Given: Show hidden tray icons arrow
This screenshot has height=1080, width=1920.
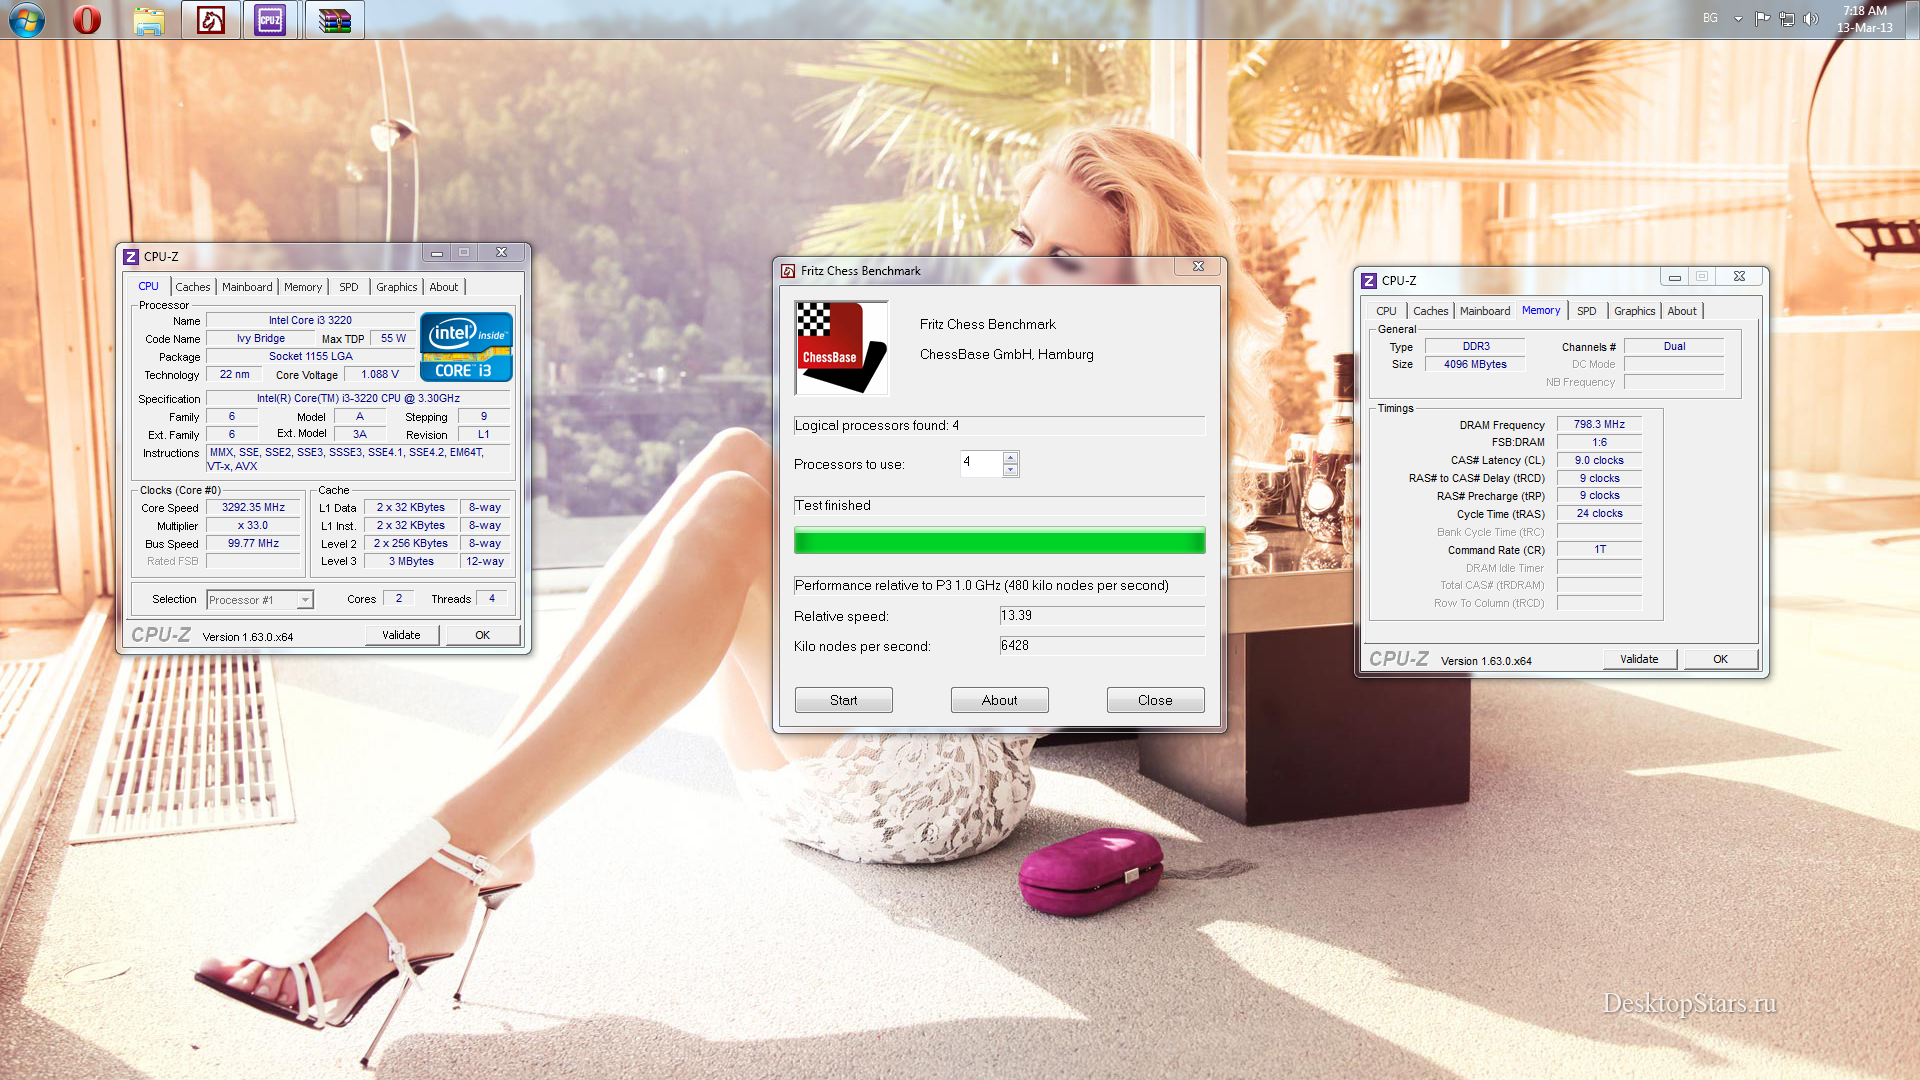Looking at the screenshot, I should (x=1738, y=19).
